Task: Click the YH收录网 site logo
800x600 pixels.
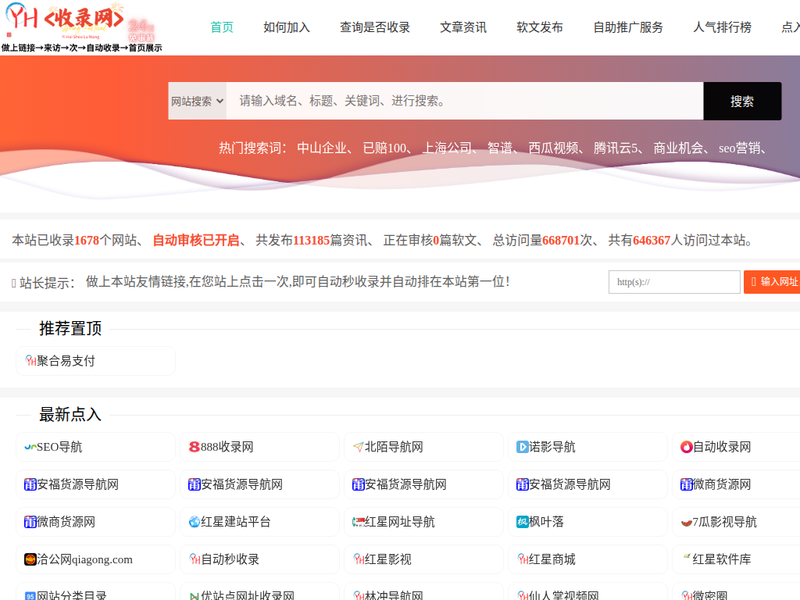Action: click(66, 19)
